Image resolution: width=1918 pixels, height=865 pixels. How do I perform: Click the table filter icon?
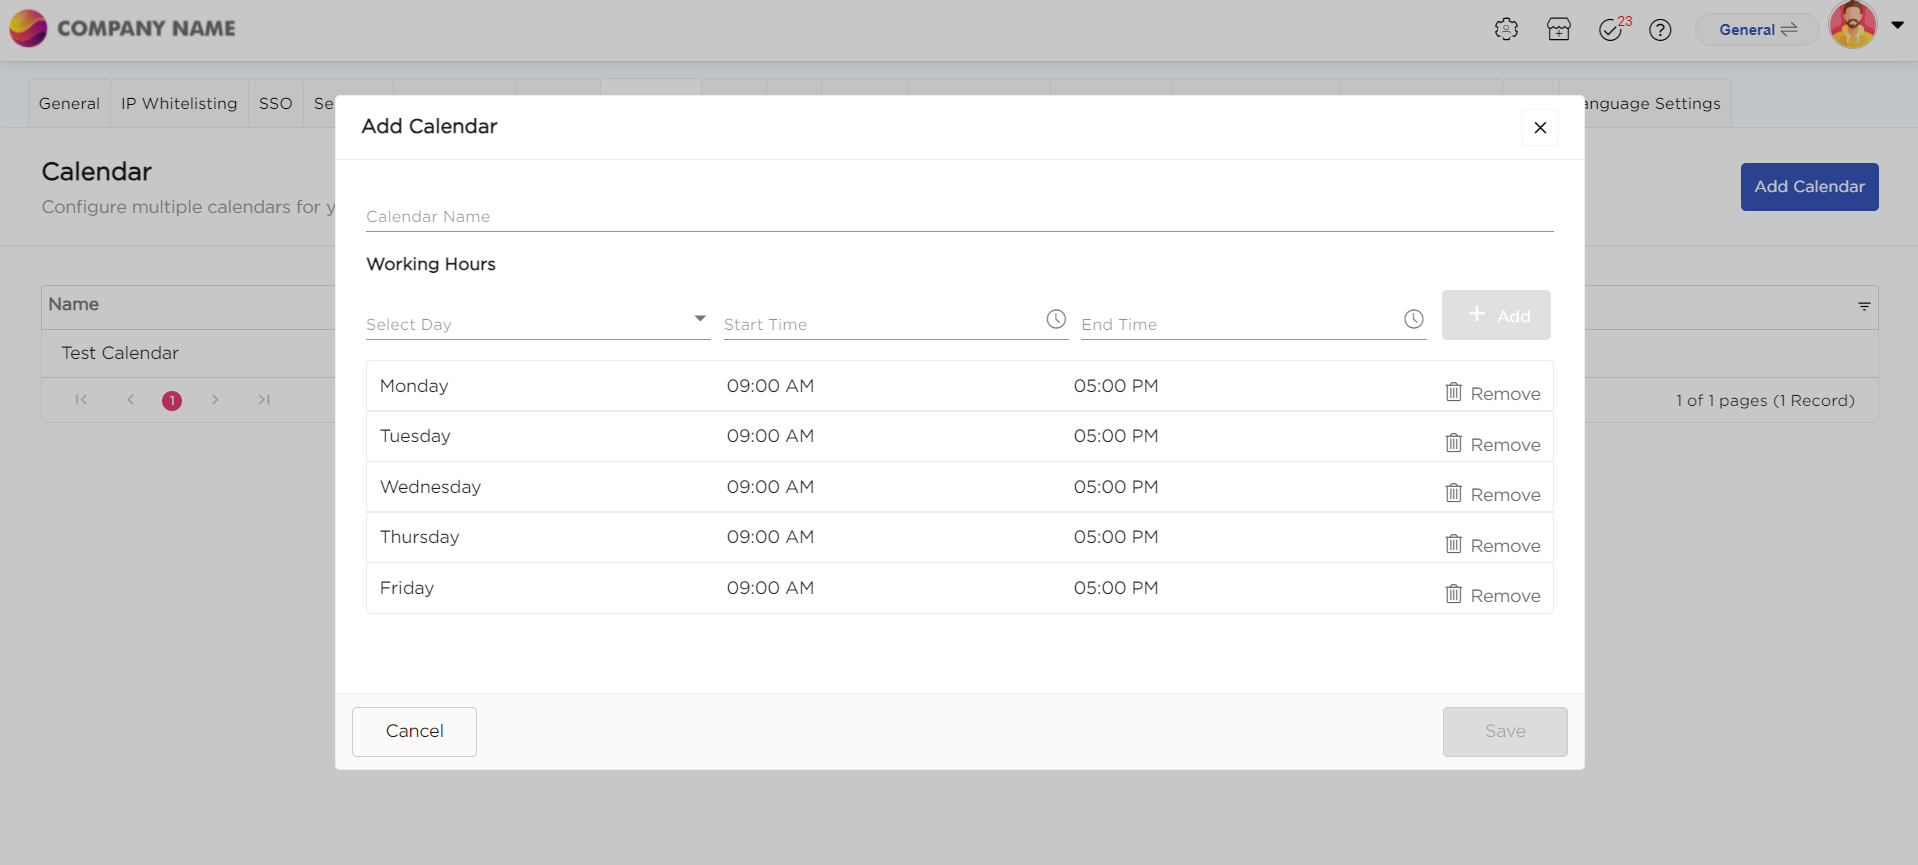pyautogui.click(x=1864, y=306)
